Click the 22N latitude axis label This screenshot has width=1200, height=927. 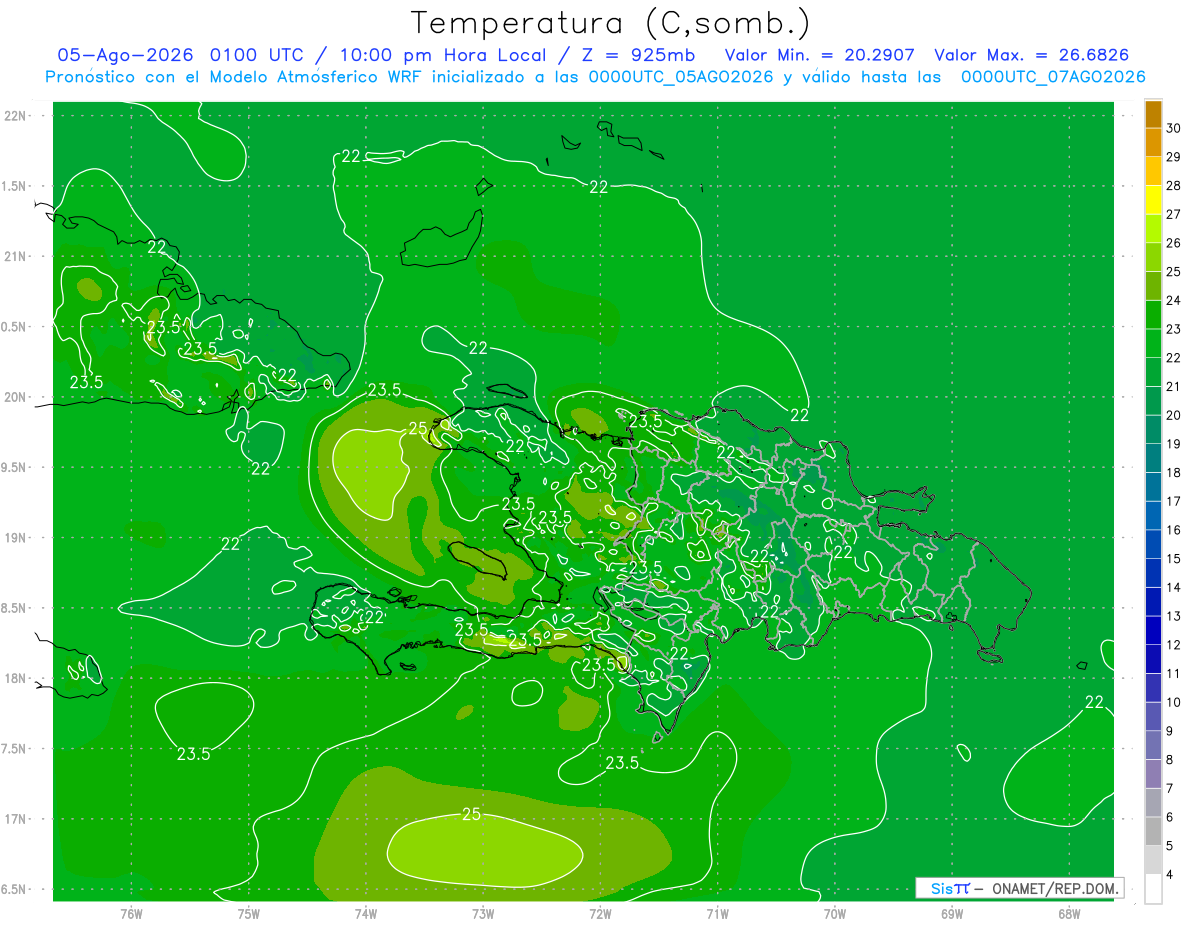16,116
